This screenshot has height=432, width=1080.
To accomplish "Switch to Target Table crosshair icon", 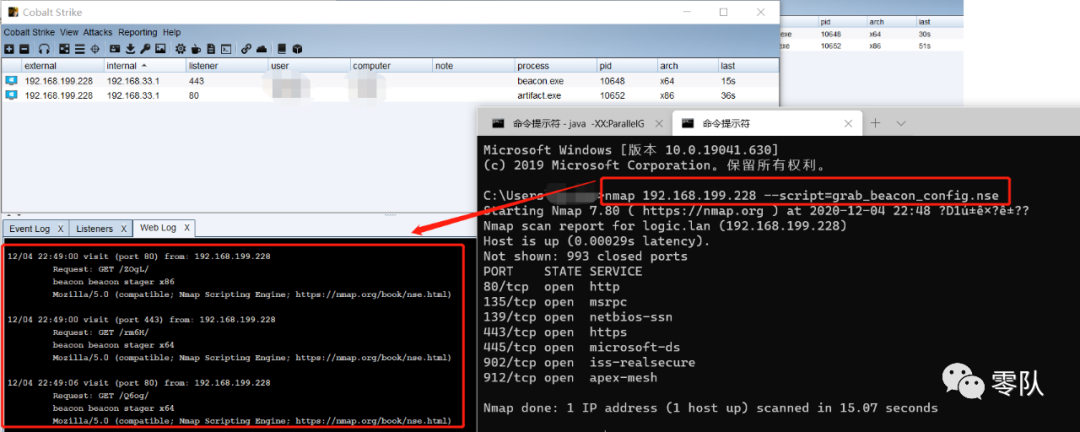I will (94, 49).
